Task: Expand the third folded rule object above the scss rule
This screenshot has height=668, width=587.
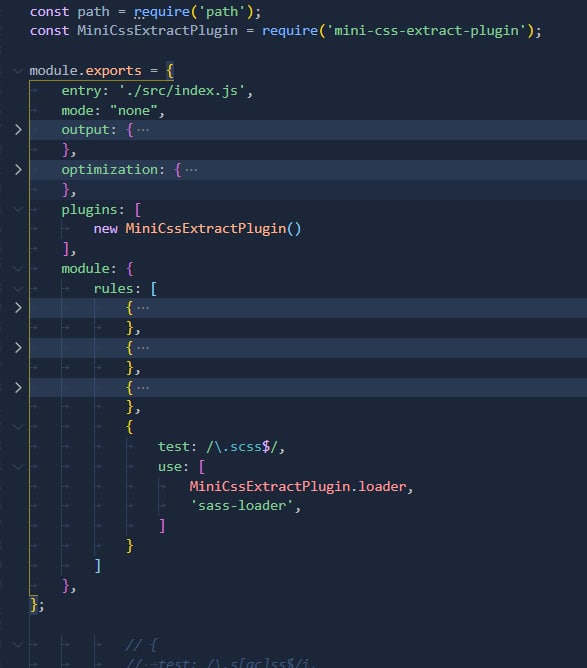Action: point(18,388)
